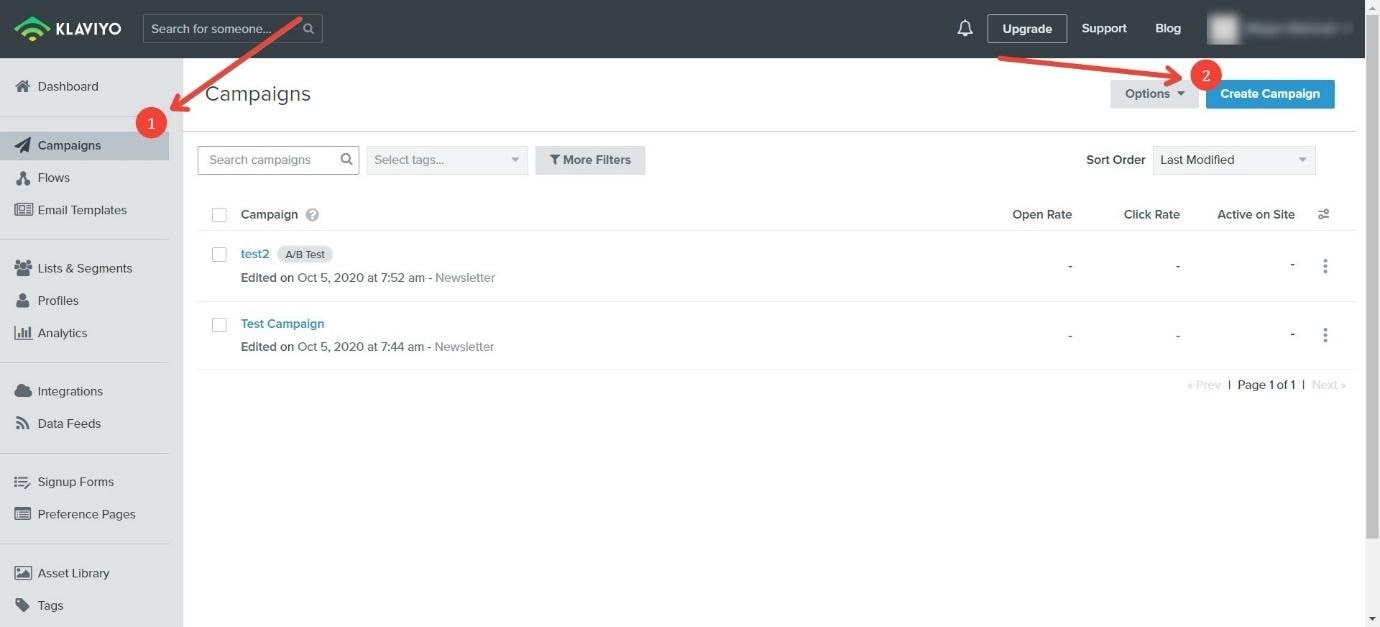1380x627 pixels.
Task: Open the help icon beside Campaign header
Action: [x=312, y=215]
